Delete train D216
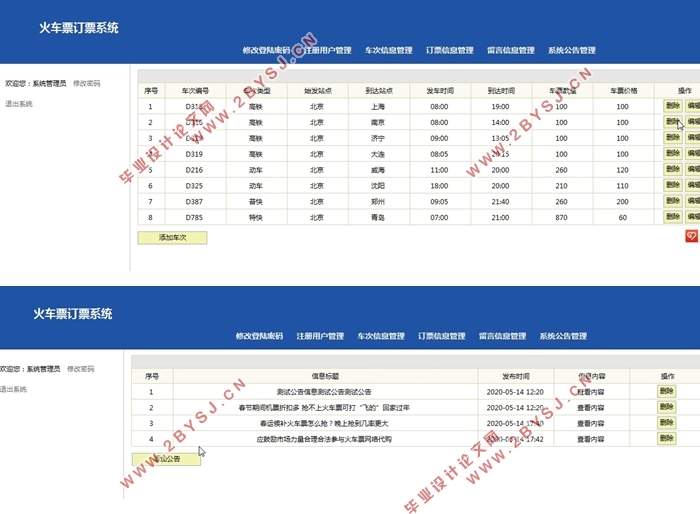This screenshot has width=700, height=514. (x=673, y=169)
